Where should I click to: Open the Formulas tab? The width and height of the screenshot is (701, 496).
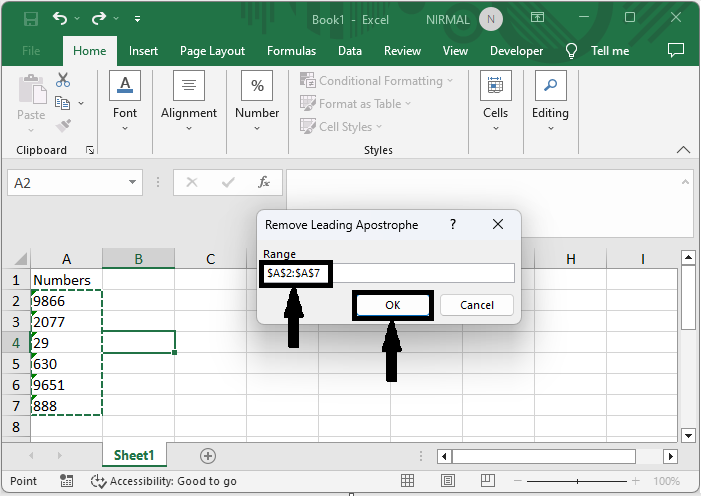(x=291, y=51)
